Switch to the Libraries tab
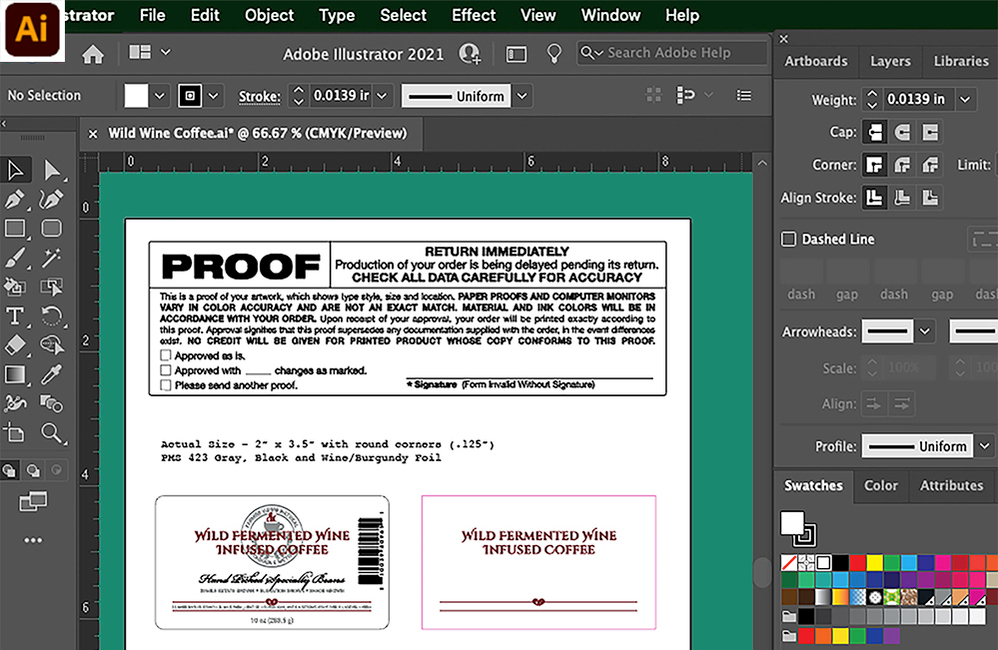The height and width of the screenshot is (650, 998). 961,61
